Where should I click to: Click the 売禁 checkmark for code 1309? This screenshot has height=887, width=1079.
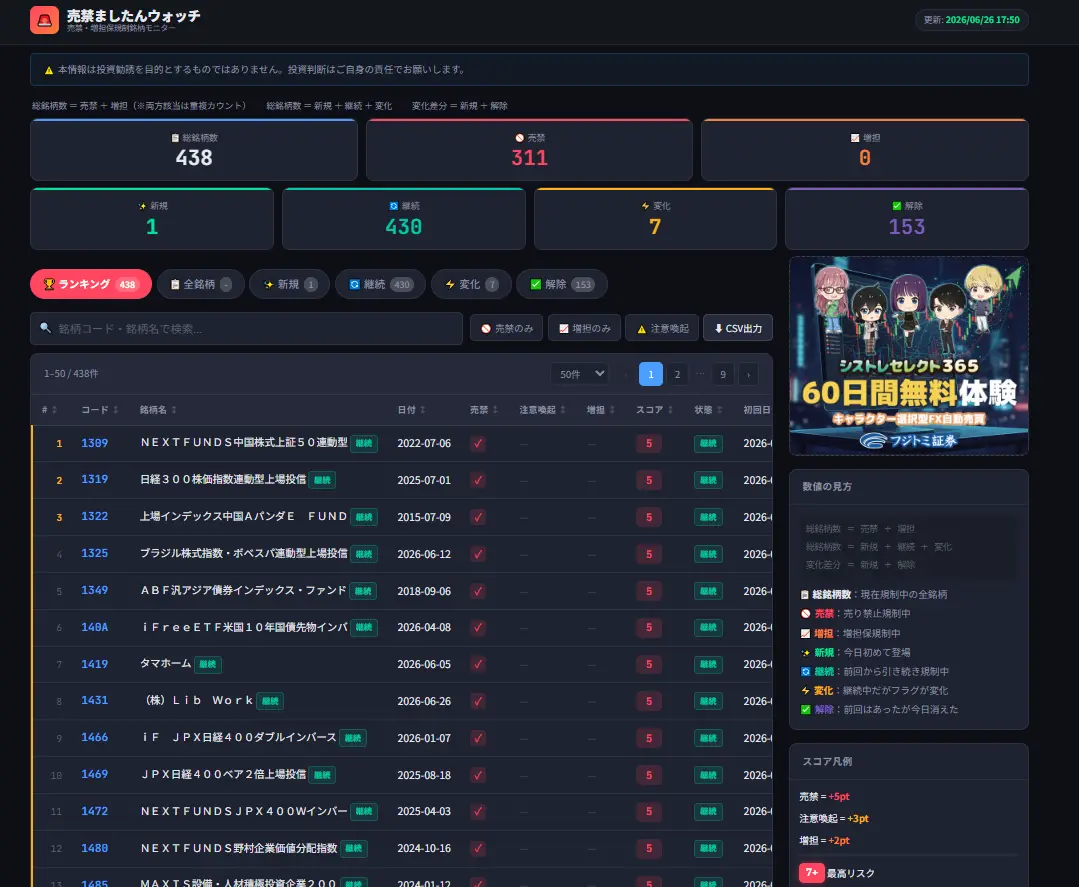[x=478, y=443]
